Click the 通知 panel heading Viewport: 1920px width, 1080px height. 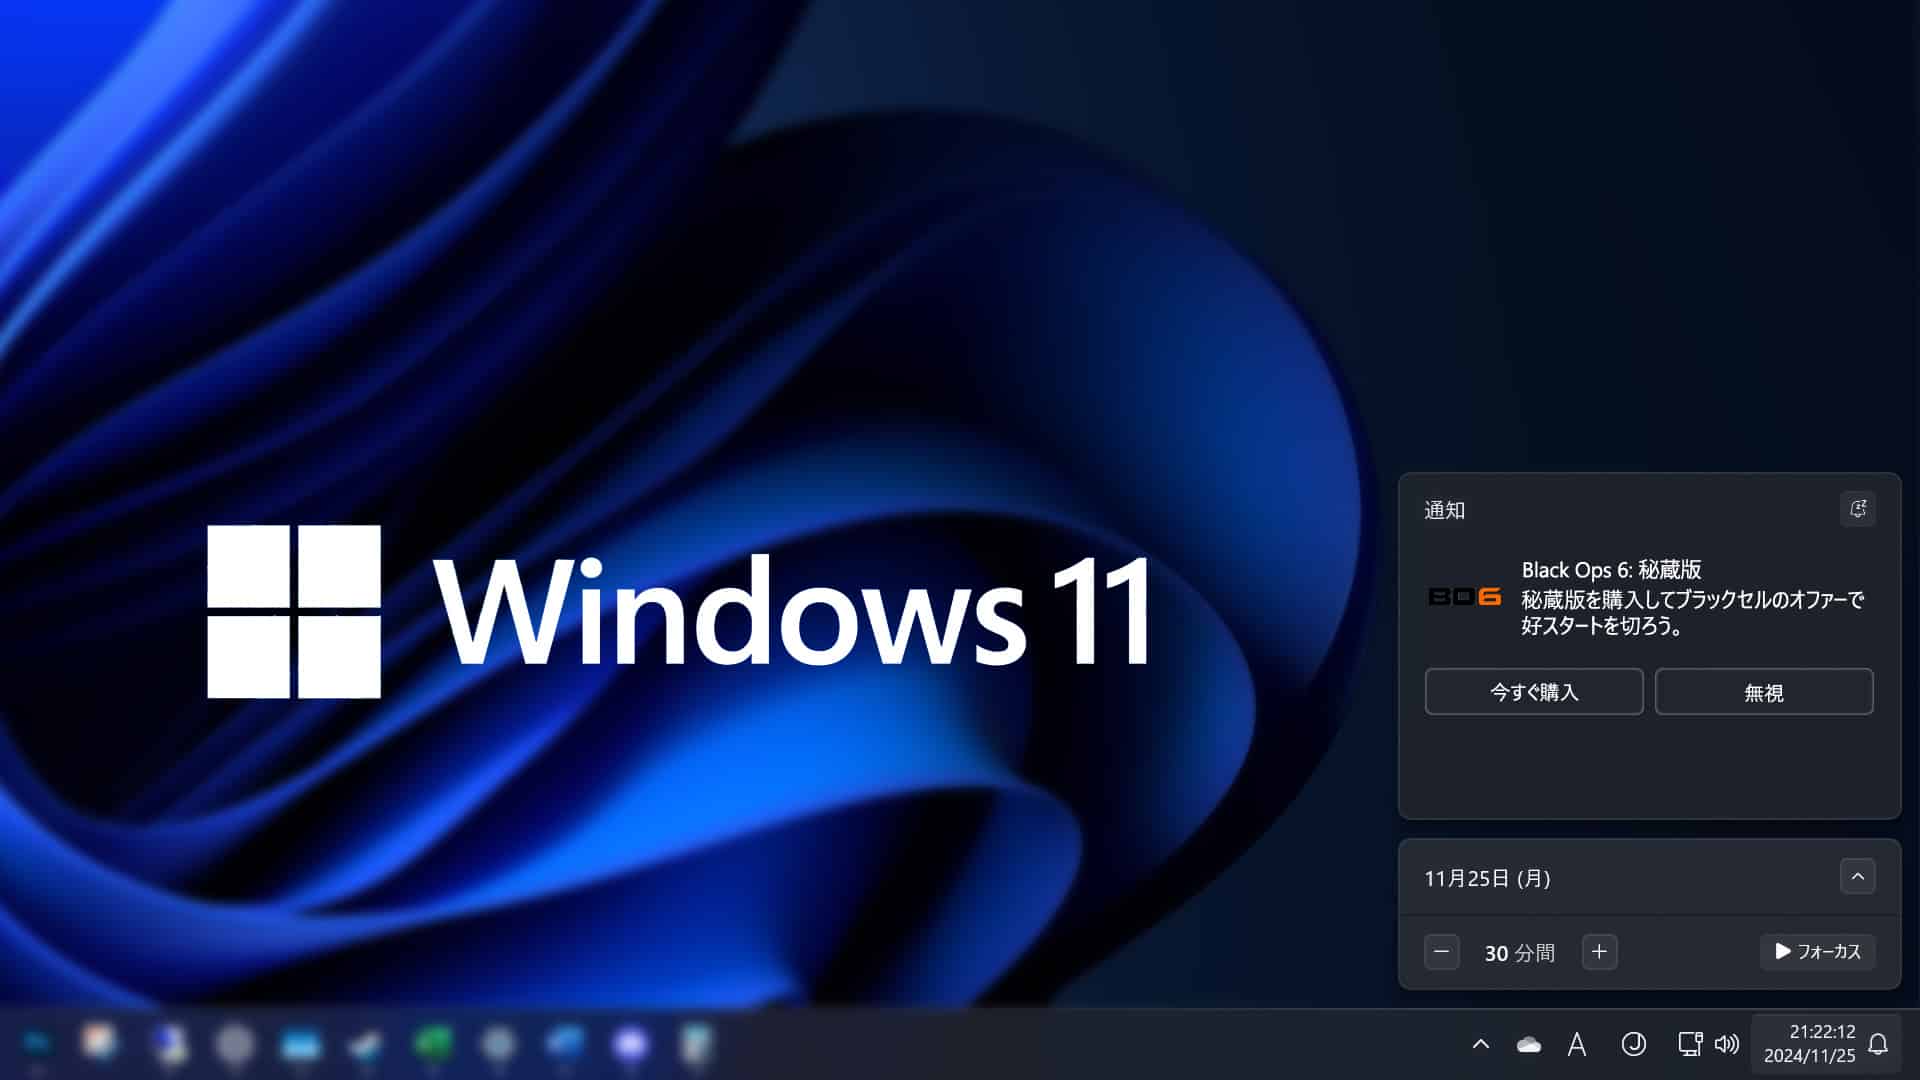click(x=1444, y=510)
